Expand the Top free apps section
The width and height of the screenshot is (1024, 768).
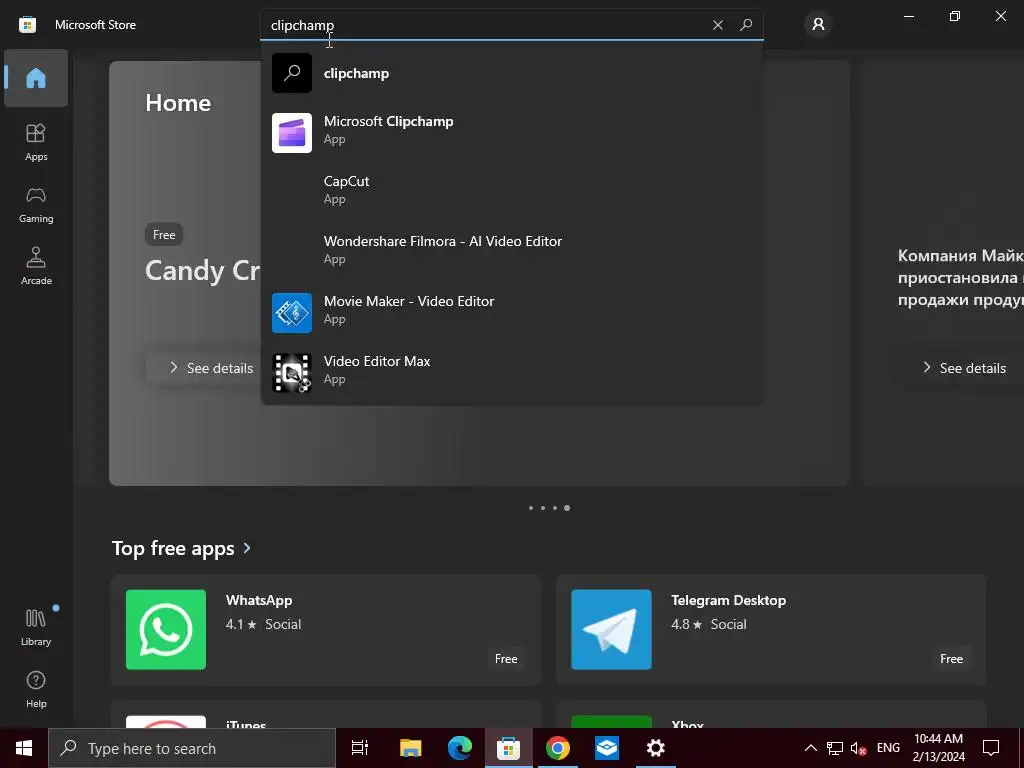pyautogui.click(x=247, y=548)
